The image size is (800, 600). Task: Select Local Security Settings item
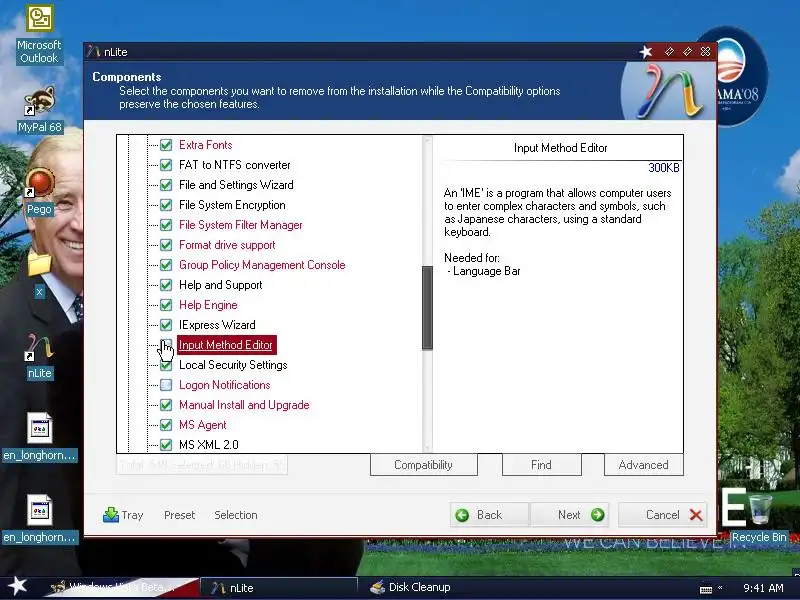[233, 365]
